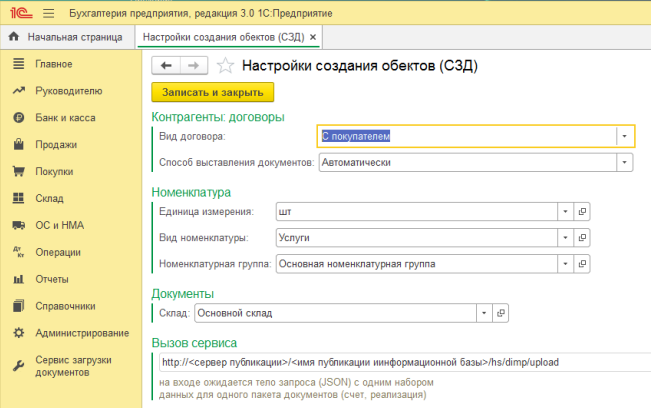Expand the Склад dropdown list
This screenshot has width=651, height=408.
tap(484, 313)
